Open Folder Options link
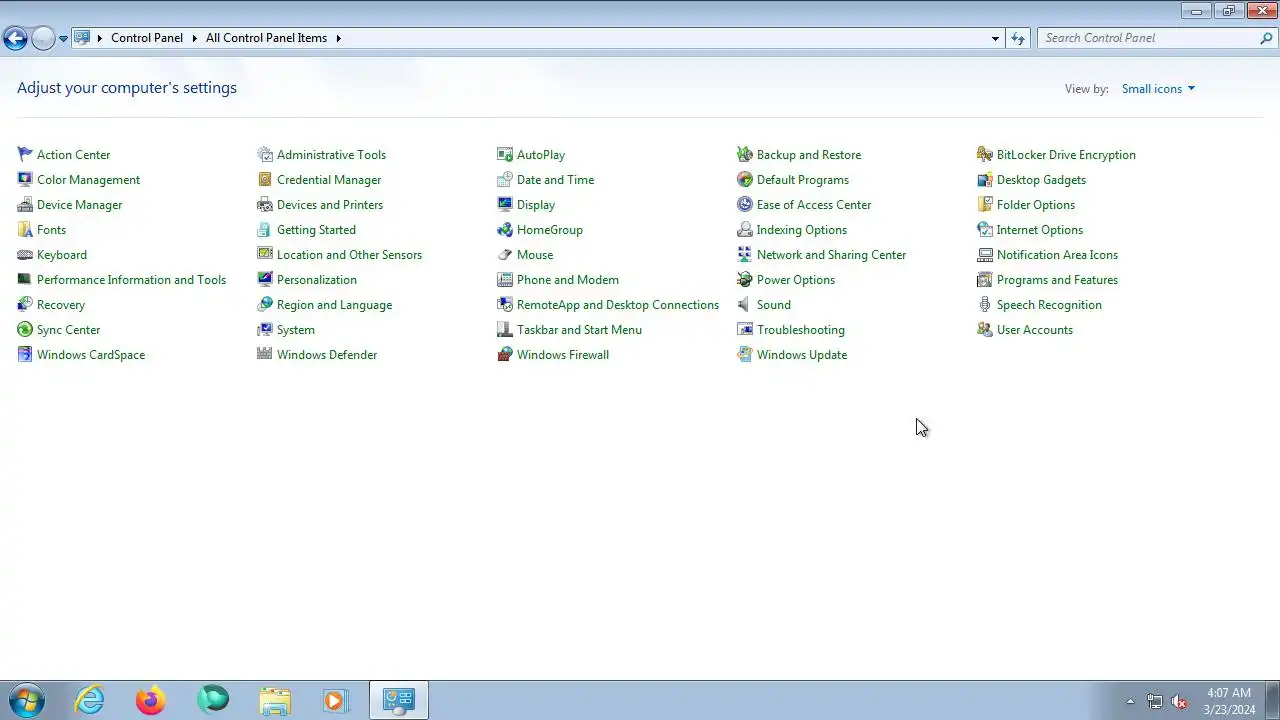The image size is (1280, 720). point(1036,205)
